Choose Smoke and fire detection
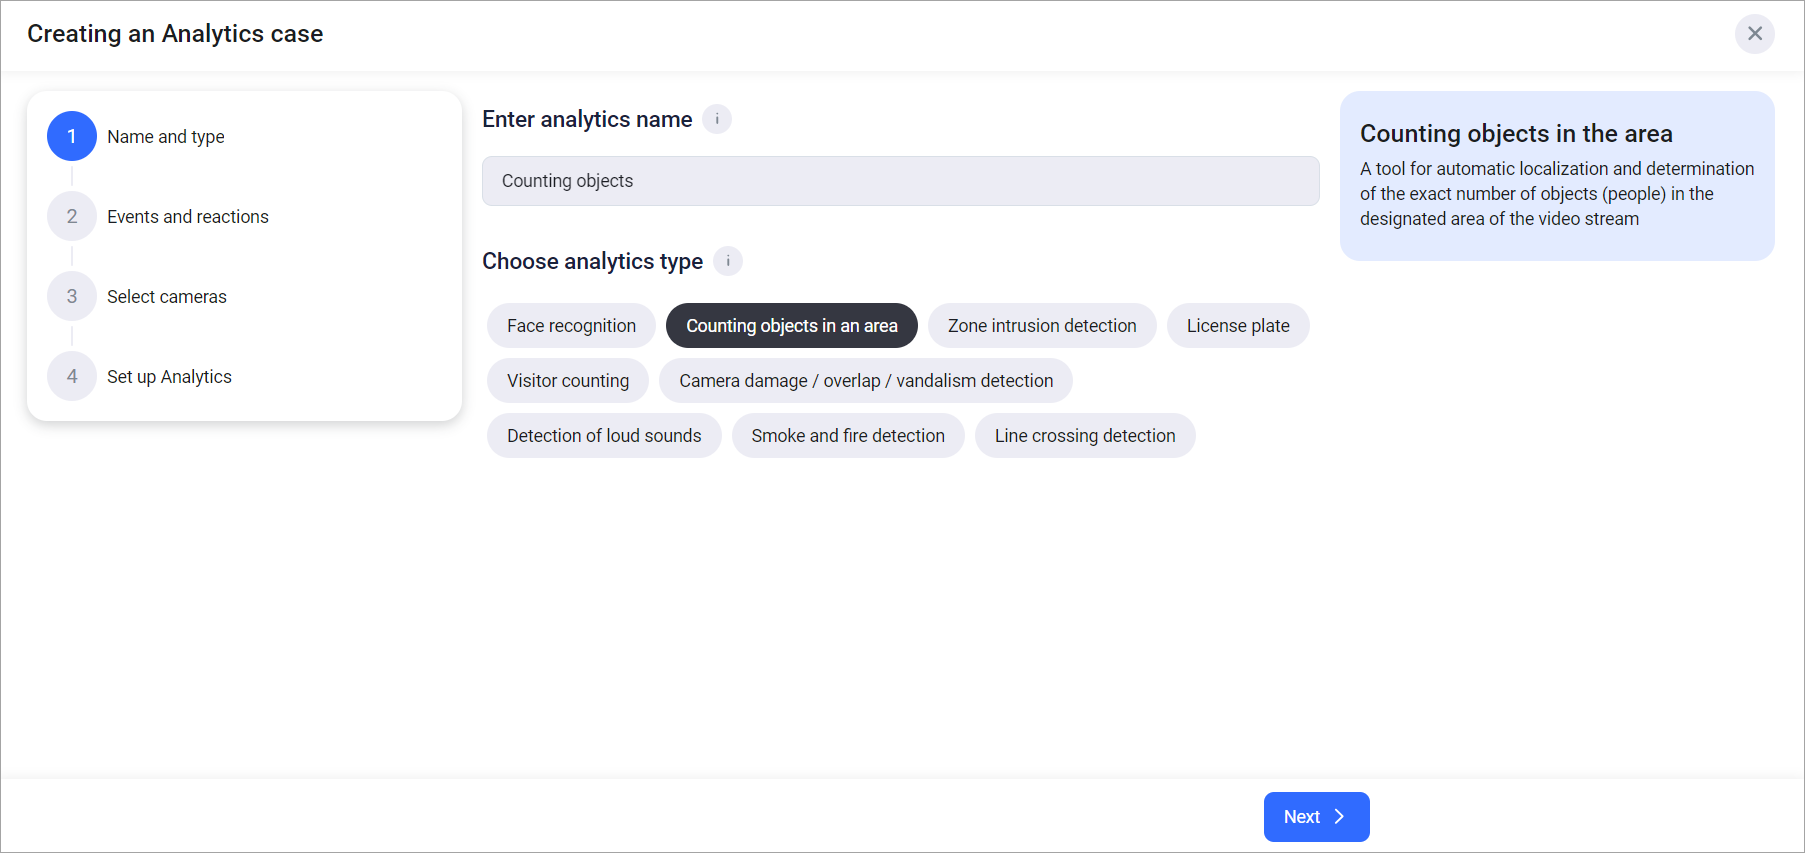 tap(847, 436)
